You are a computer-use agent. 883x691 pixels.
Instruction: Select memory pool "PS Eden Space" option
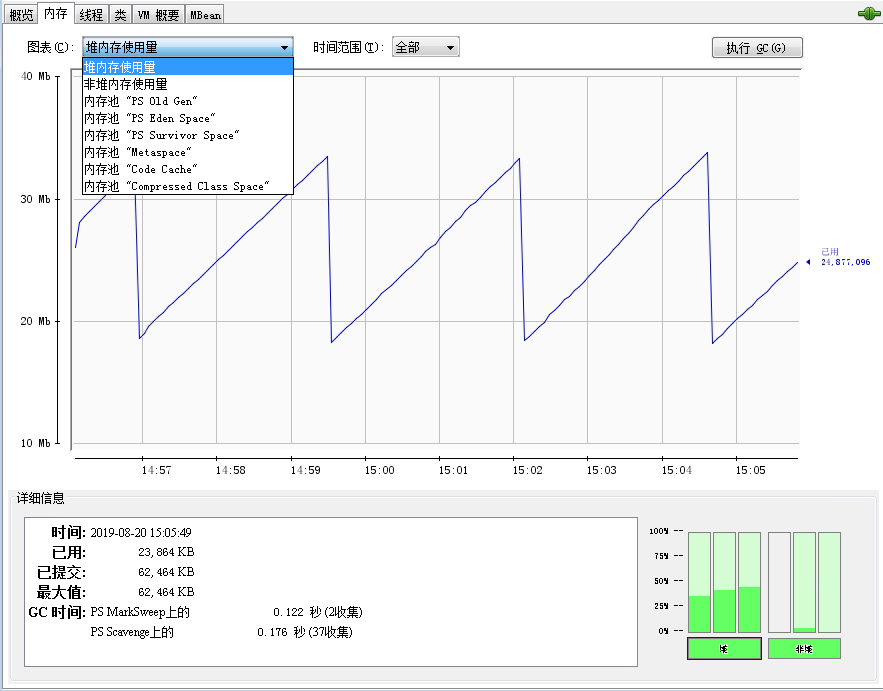(x=188, y=118)
